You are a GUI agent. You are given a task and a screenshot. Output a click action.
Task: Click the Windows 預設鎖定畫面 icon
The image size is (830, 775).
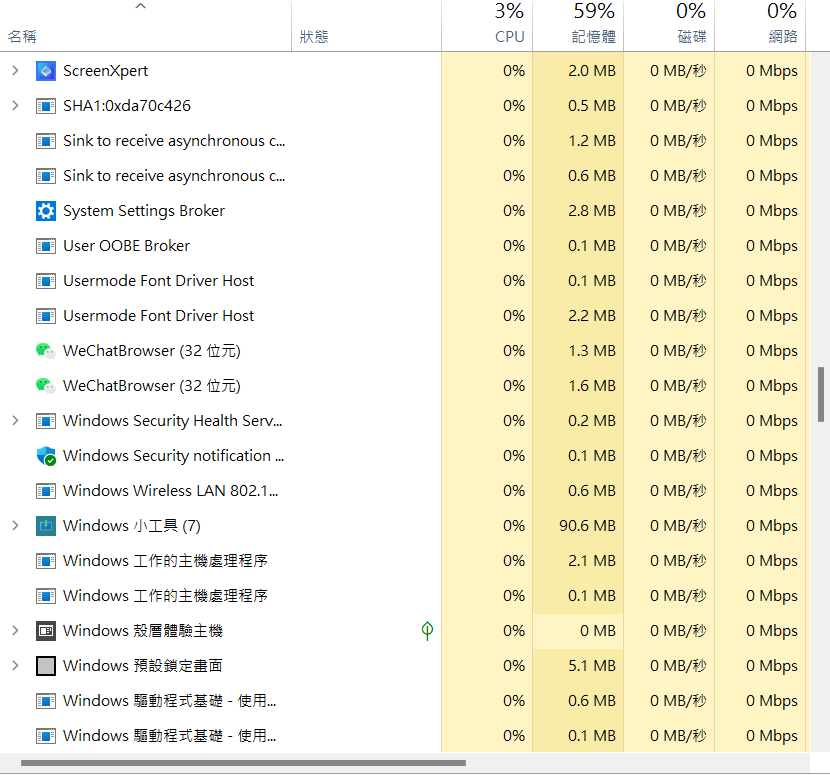coord(46,665)
